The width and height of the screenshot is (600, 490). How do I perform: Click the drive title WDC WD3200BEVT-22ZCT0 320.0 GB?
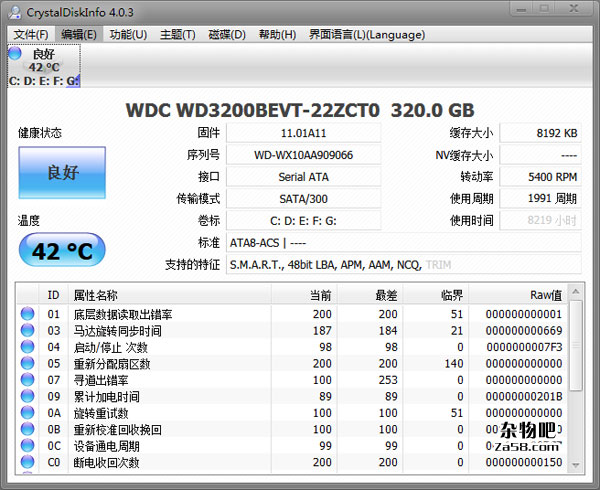(300, 110)
